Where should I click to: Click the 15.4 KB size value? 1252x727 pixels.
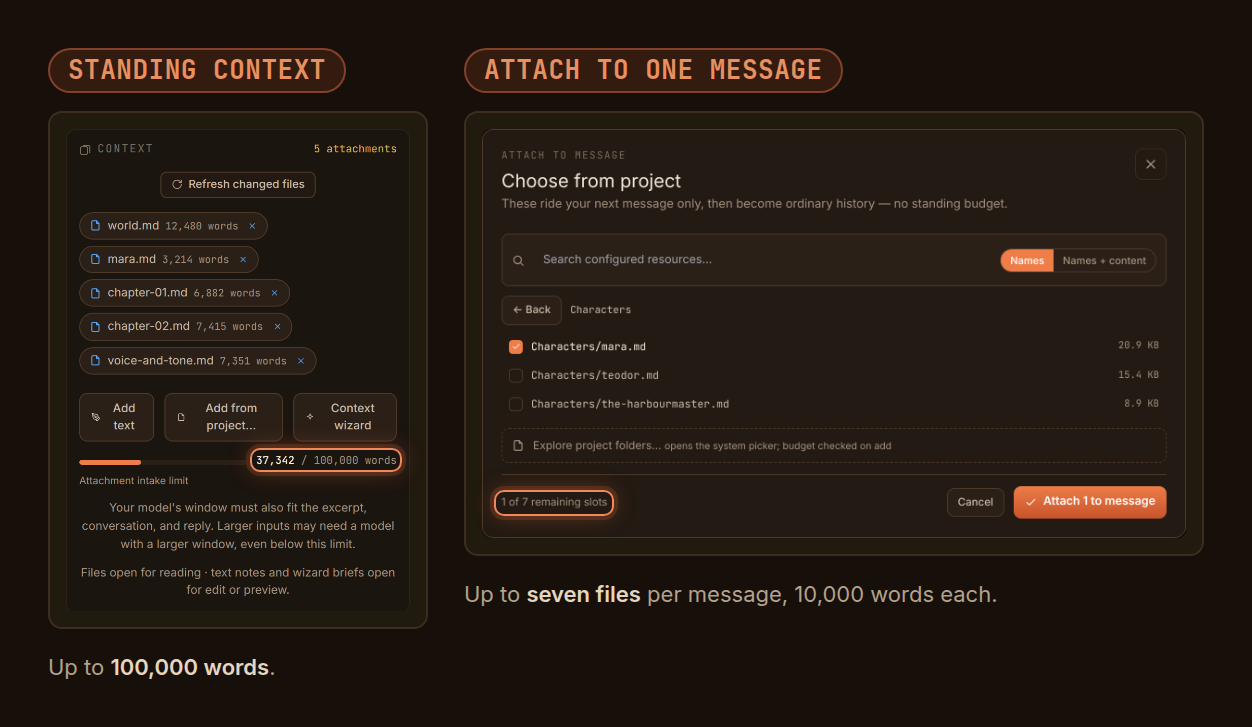point(1138,375)
